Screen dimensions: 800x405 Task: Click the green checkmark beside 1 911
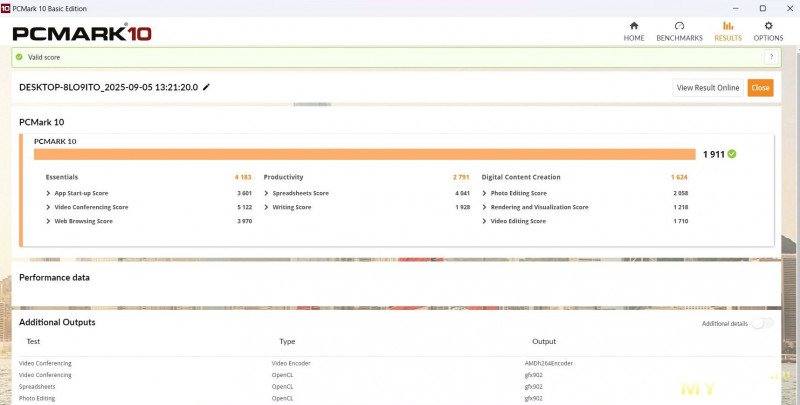732,154
